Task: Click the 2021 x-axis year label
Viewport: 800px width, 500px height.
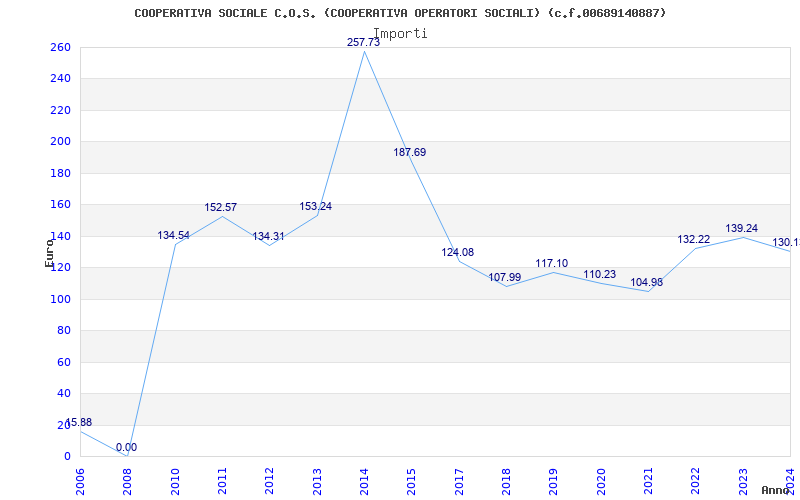Action: [648, 481]
